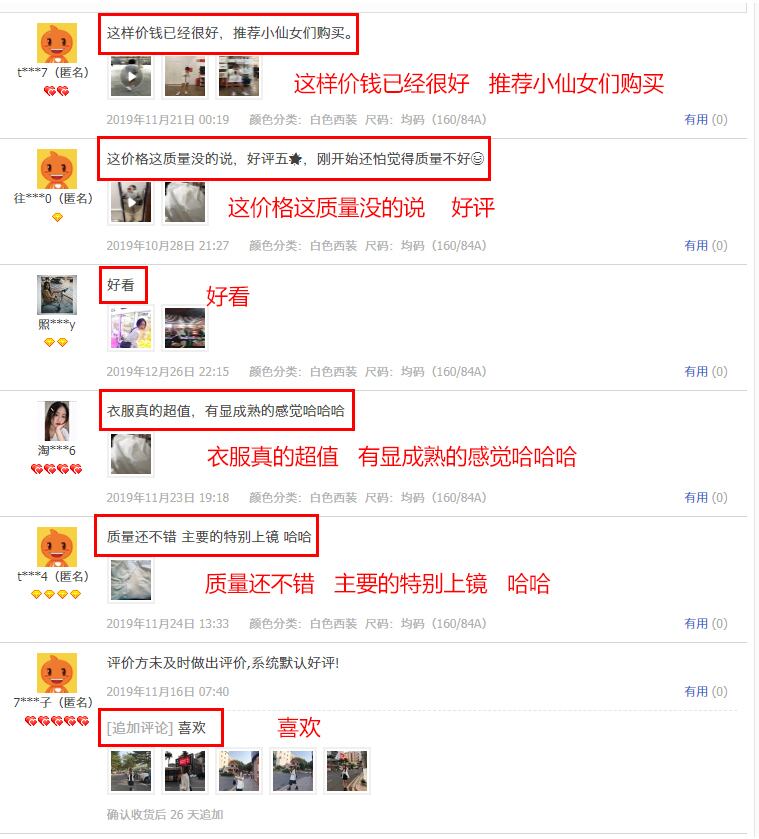Click the yellow diamond badge under 往***0
This screenshot has height=839, width=759.
57,217
